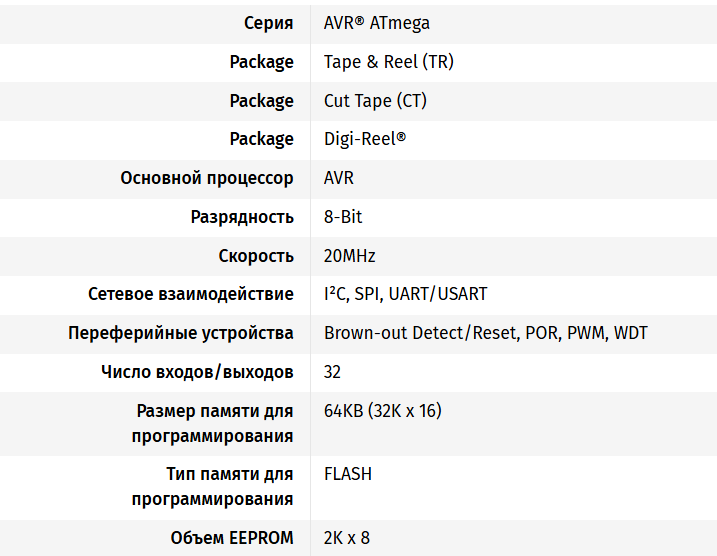Select the '64KB (32K x 16)' value

pos(383,411)
